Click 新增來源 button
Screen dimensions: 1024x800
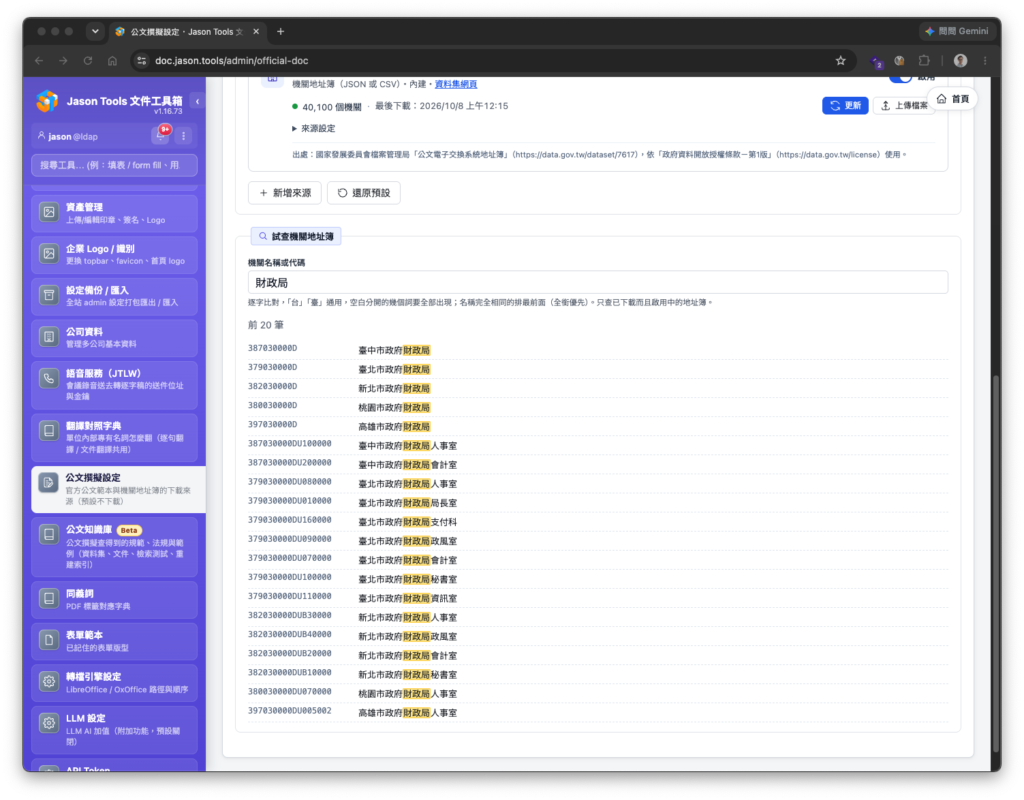[285, 193]
